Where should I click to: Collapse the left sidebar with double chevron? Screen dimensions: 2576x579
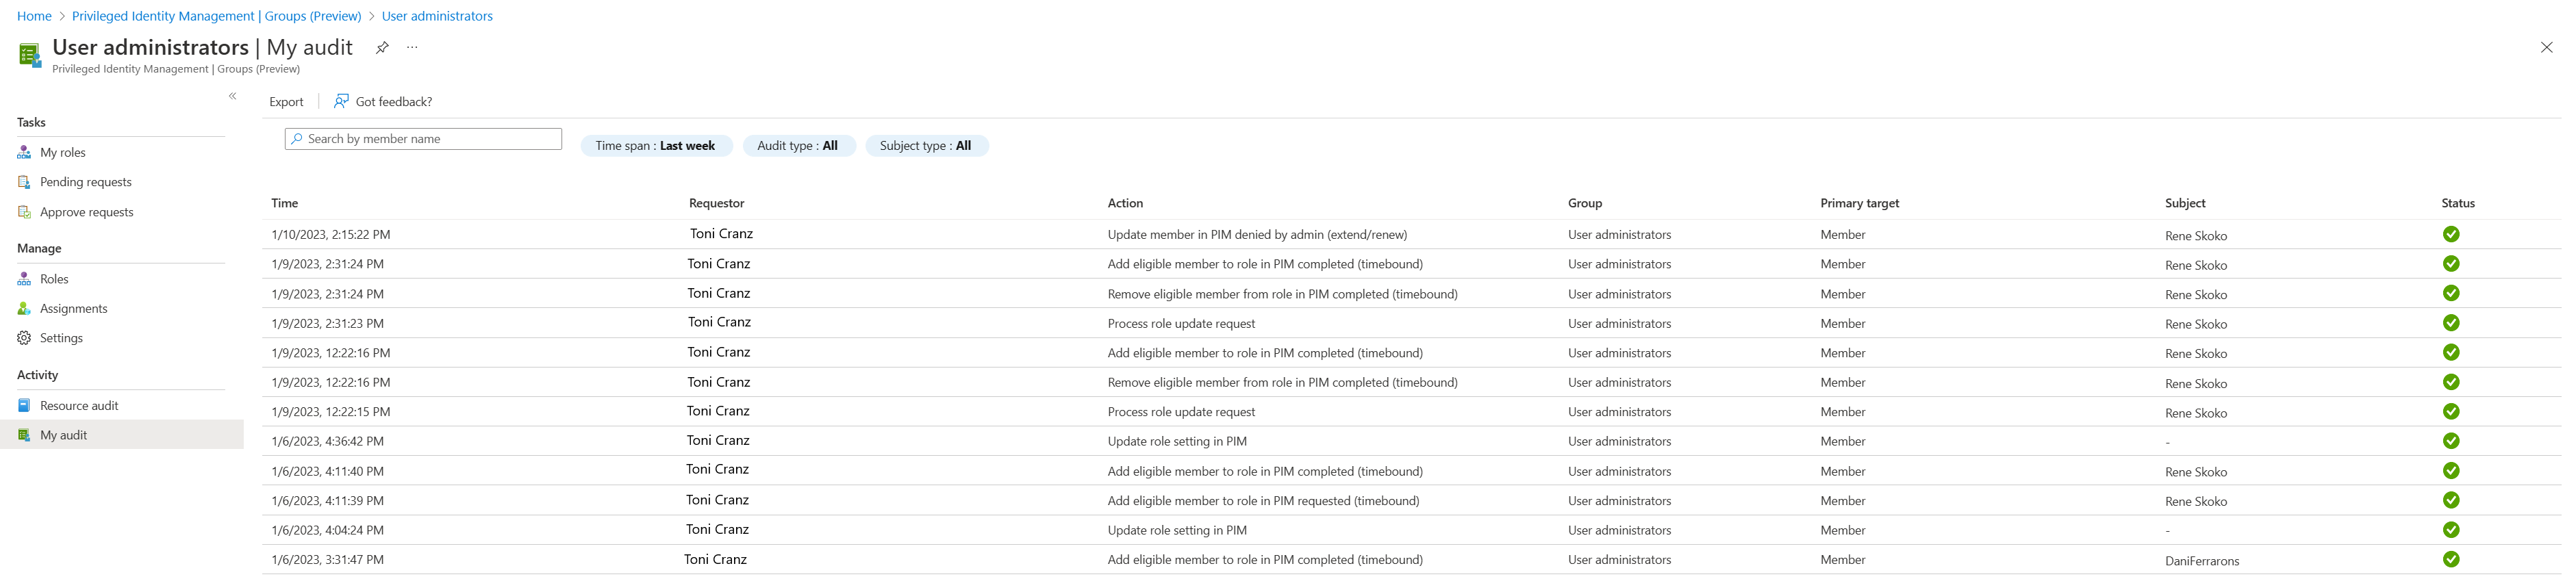pyautogui.click(x=233, y=96)
